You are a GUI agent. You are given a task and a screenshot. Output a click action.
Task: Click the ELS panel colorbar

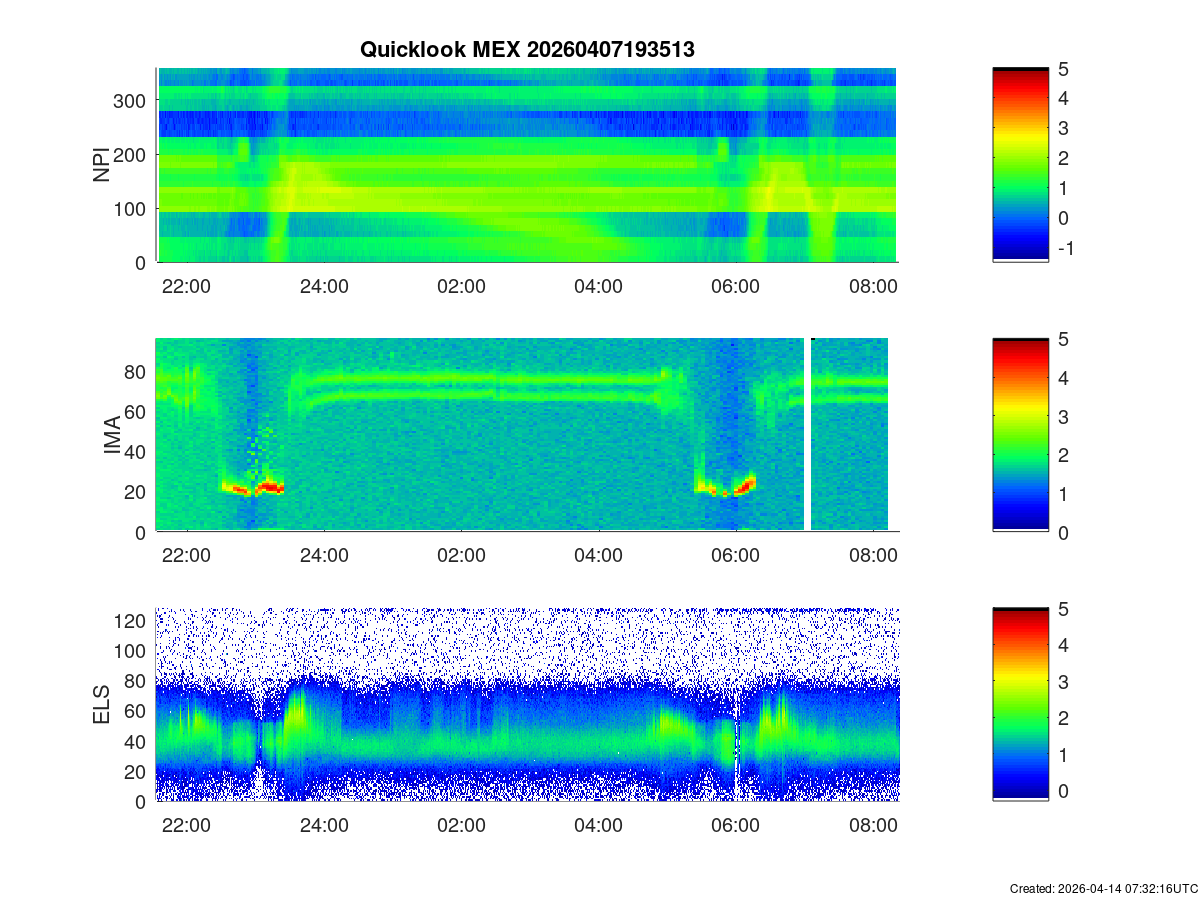[1020, 705]
